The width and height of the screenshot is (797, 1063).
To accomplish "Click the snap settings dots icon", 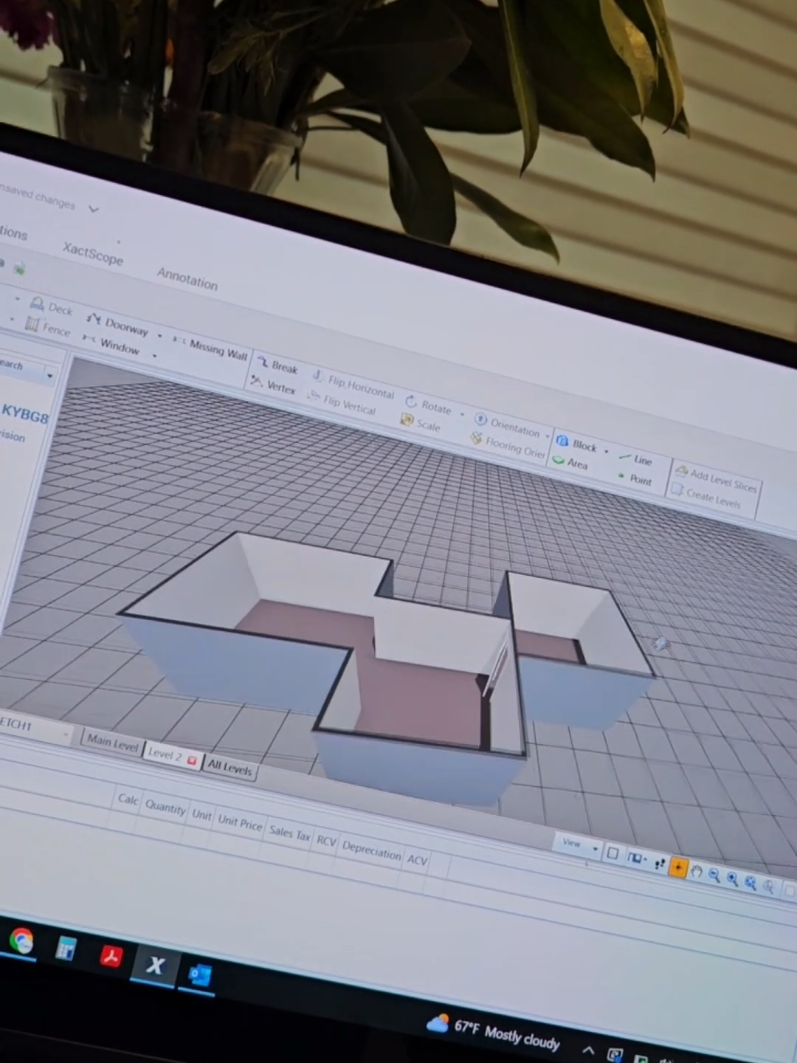I will (x=659, y=864).
